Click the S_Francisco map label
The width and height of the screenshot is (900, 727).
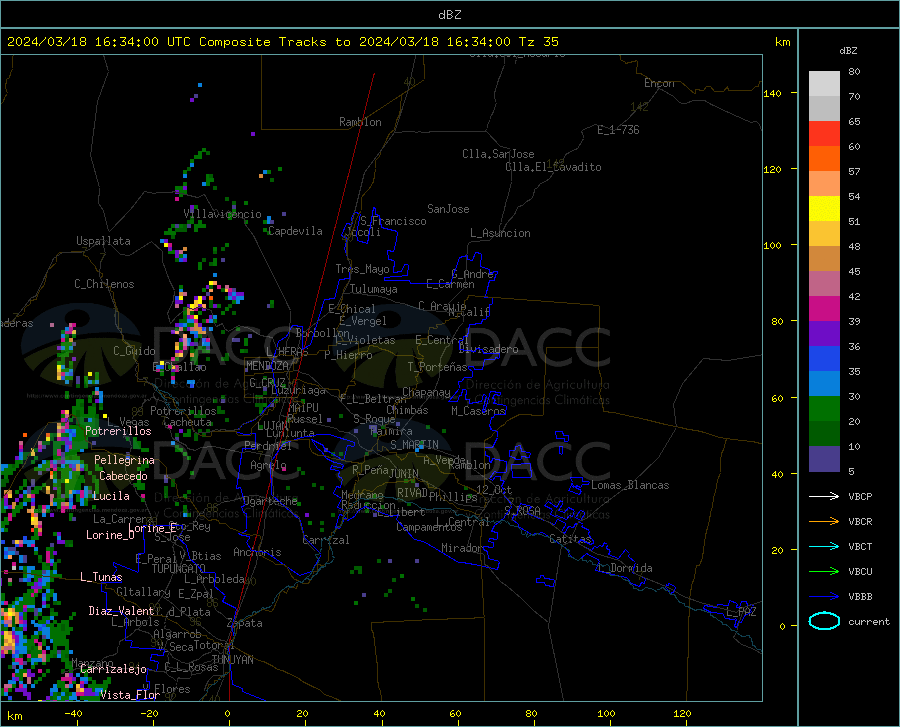click(x=393, y=221)
